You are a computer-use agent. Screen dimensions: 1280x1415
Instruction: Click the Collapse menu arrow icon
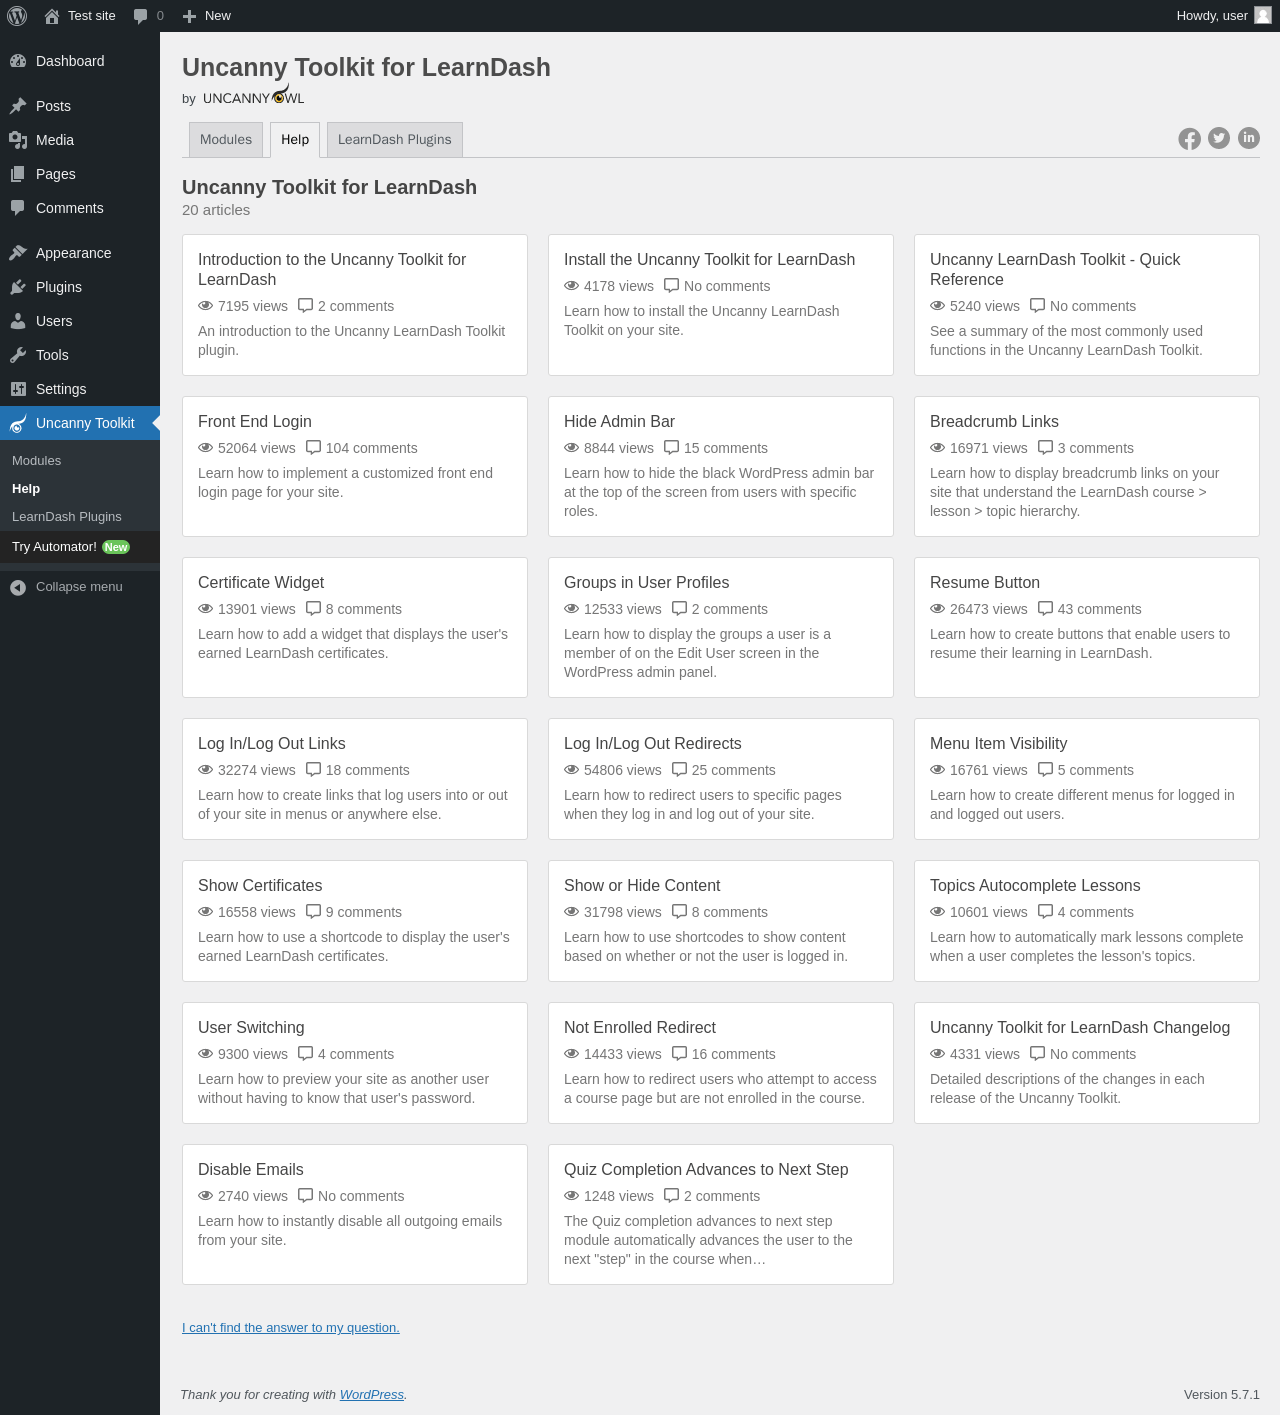pyautogui.click(x=18, y=587)
